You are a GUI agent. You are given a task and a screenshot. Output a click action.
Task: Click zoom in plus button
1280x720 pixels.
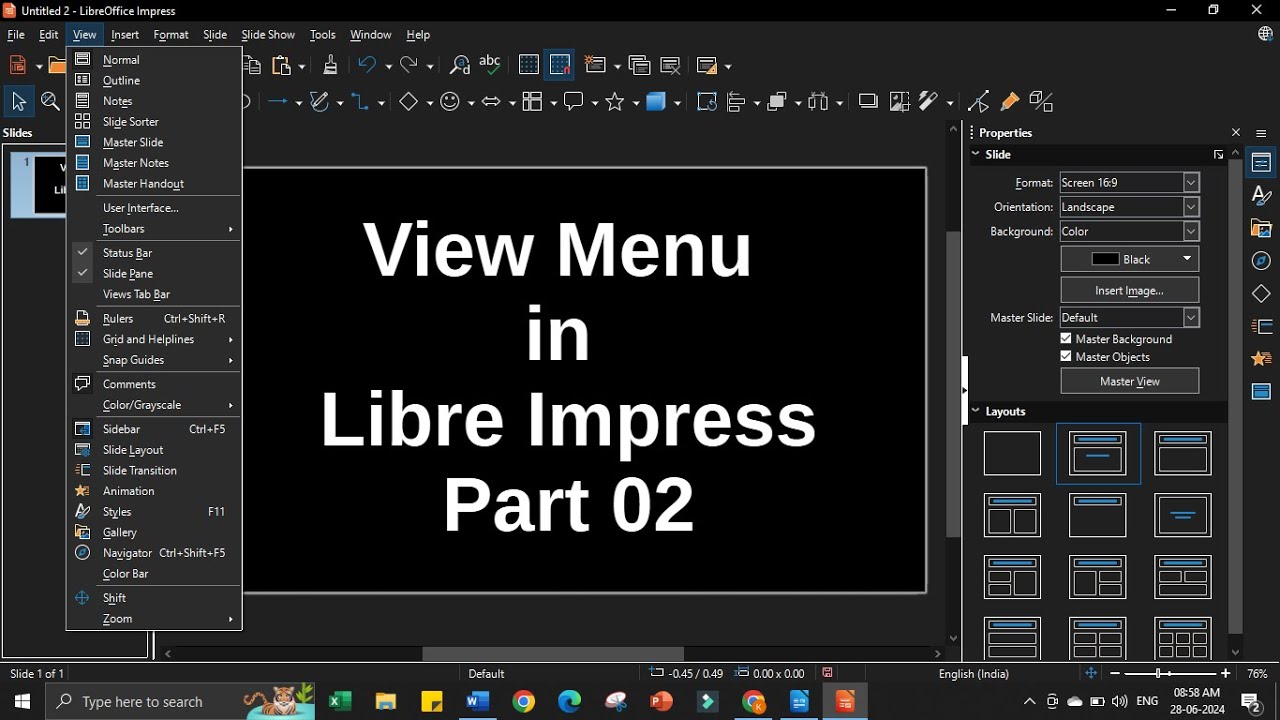click(1226, 674)
